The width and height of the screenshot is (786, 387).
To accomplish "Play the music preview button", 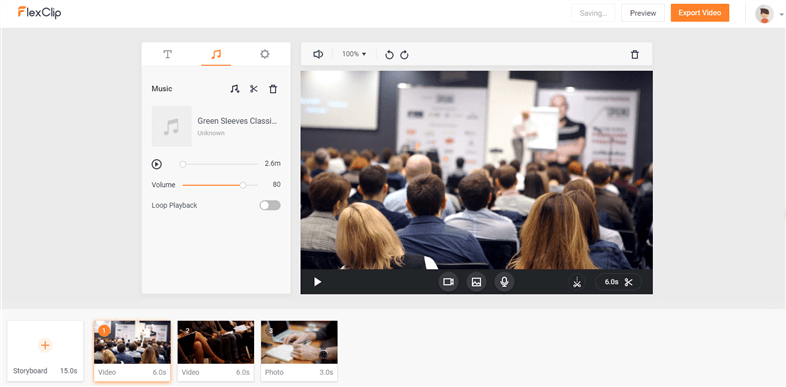I will pos(156,164).
